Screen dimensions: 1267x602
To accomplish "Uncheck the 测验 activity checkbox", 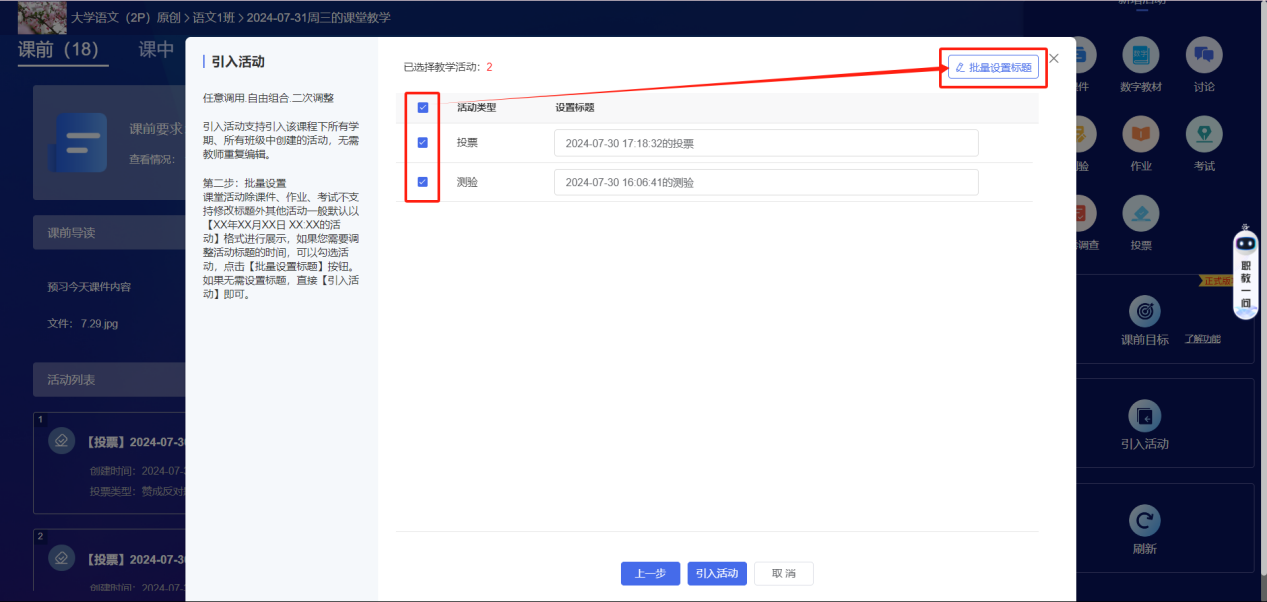I will click(422, 182).
